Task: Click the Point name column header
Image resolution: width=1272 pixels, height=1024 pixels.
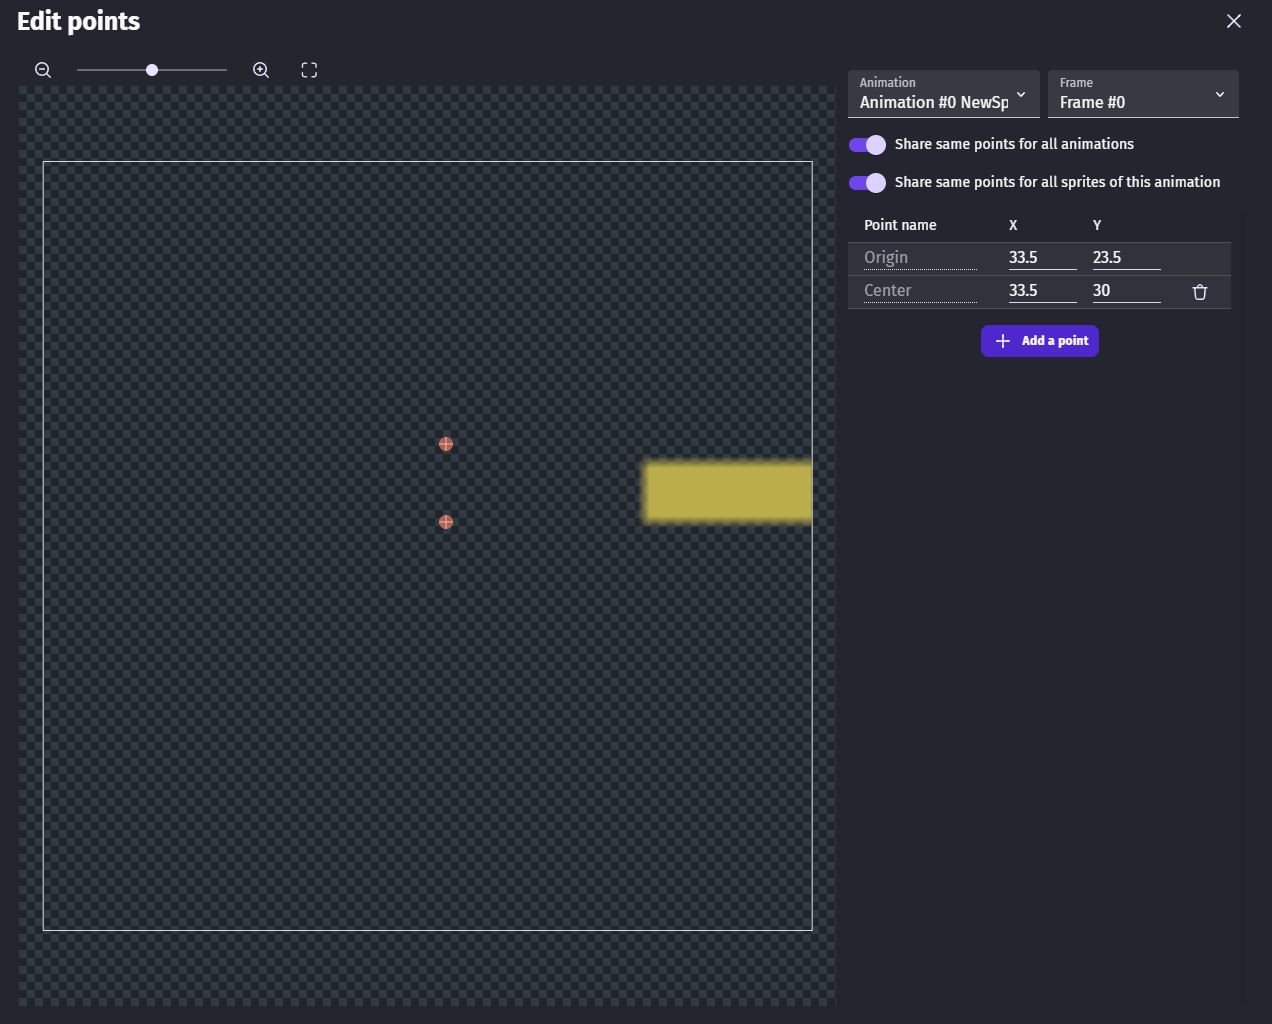Action: coord(900,225)
